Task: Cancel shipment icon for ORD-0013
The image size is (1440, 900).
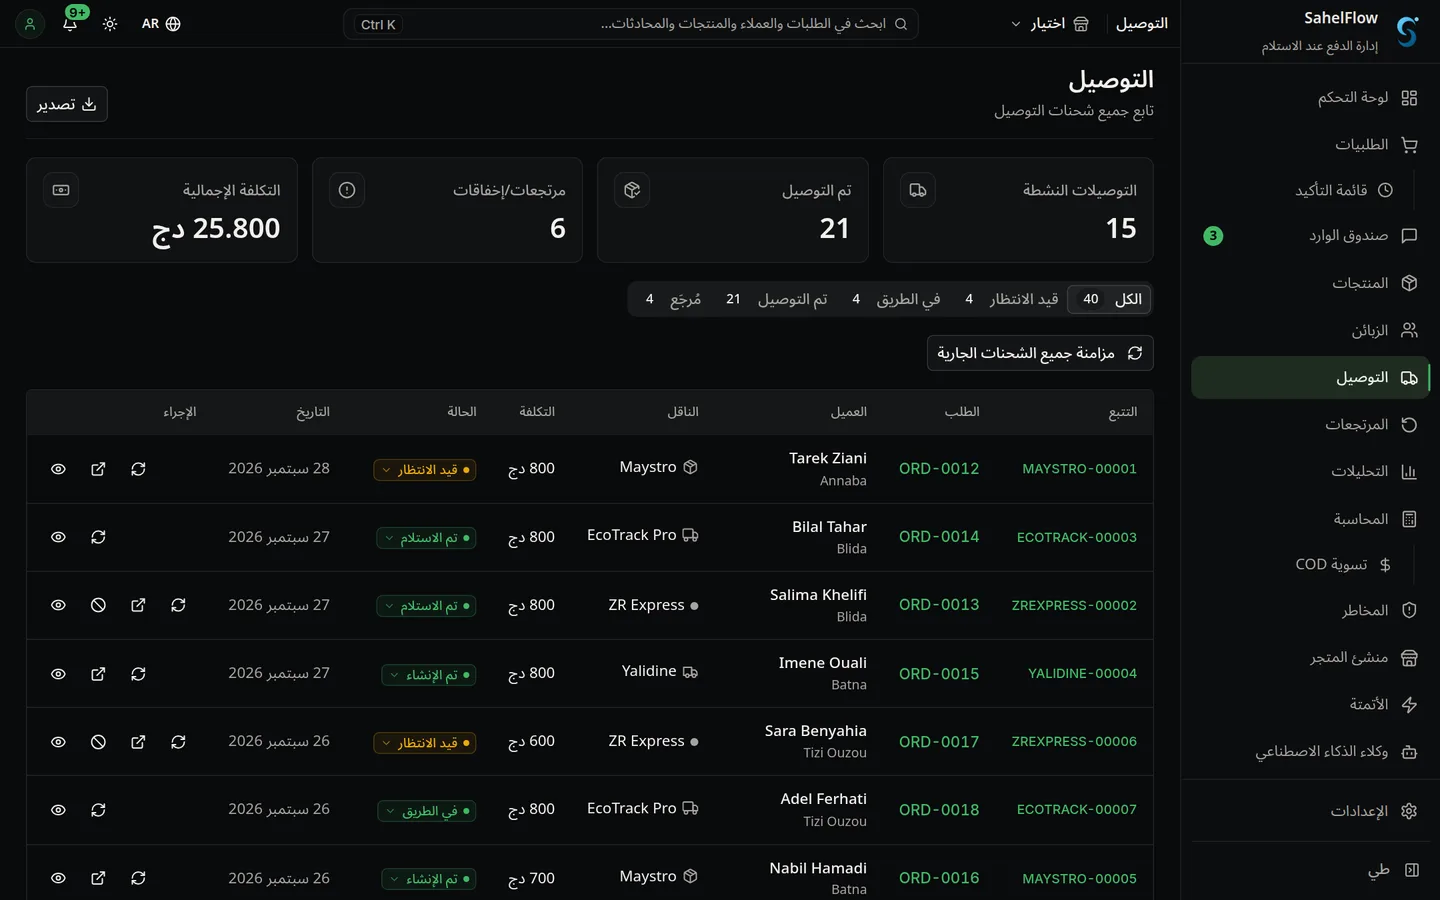Action: pos(98,605)
